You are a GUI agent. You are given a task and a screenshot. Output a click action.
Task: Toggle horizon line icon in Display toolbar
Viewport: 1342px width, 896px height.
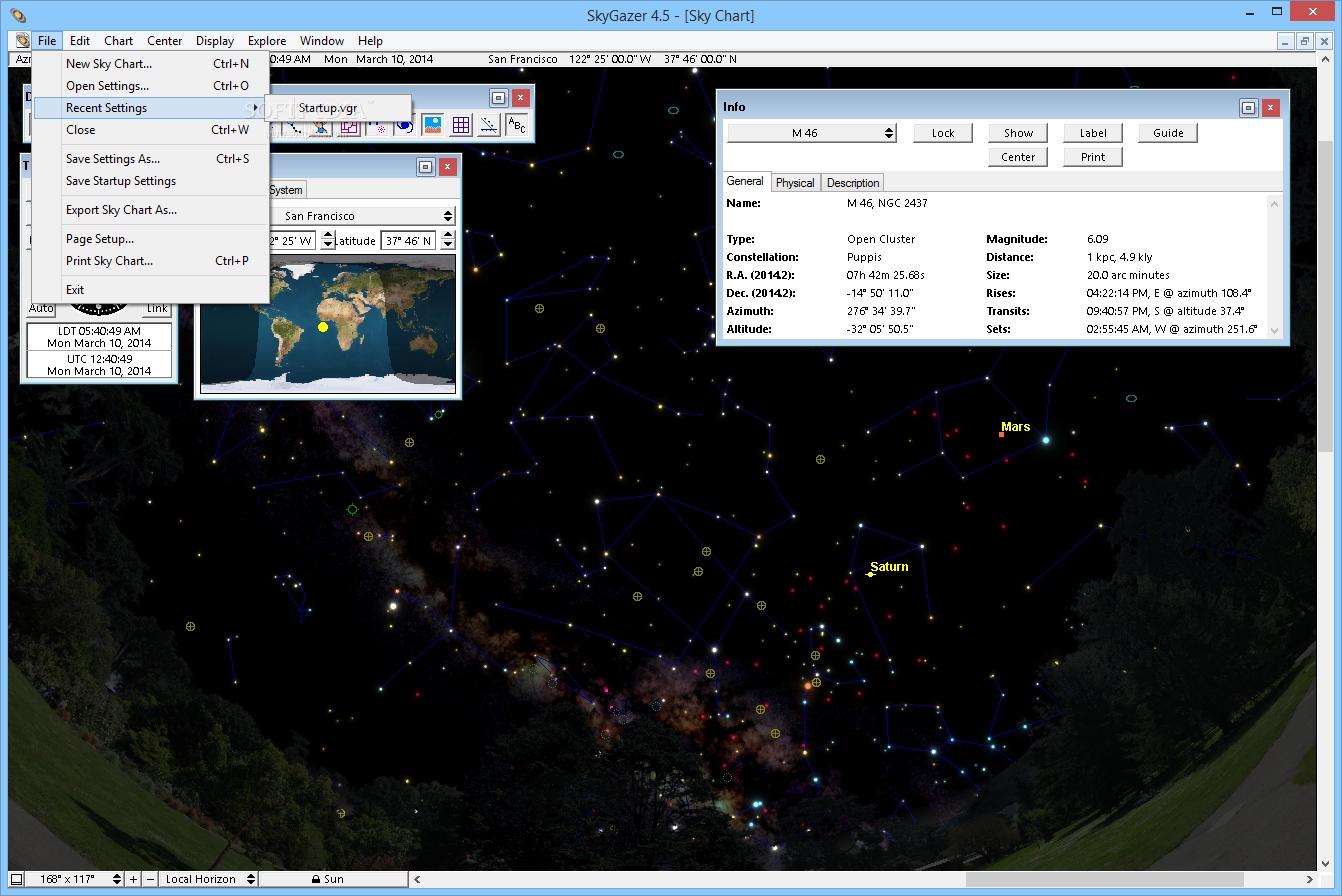(488, 125)
